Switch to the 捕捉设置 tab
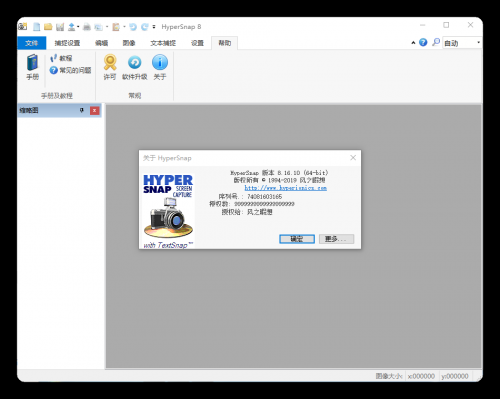This screenshot has height=399, width=500. 67,43
